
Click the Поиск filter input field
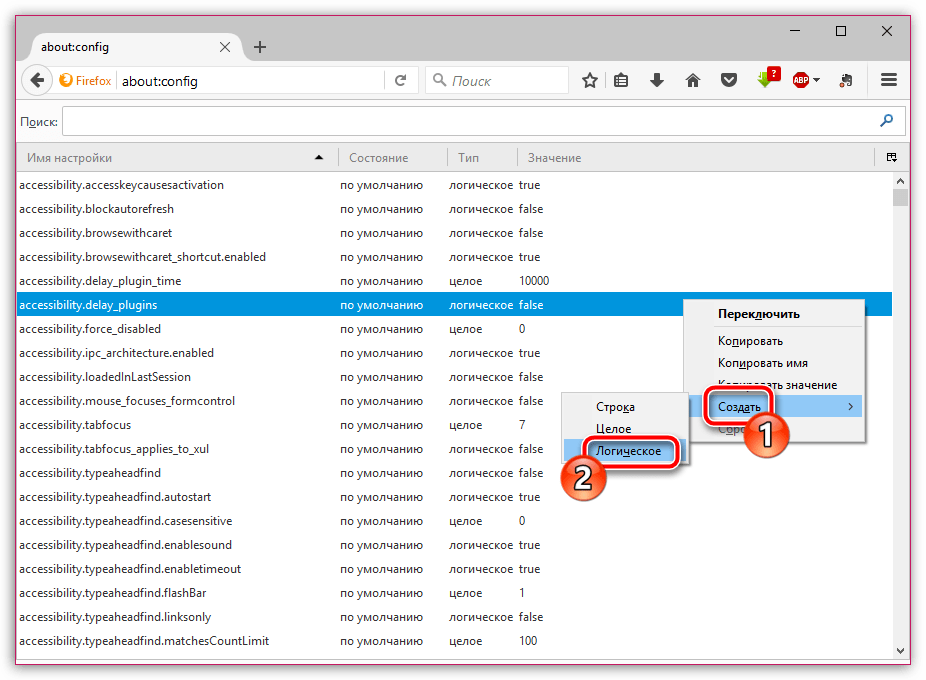pyautogui.click(x=468, y=121)
